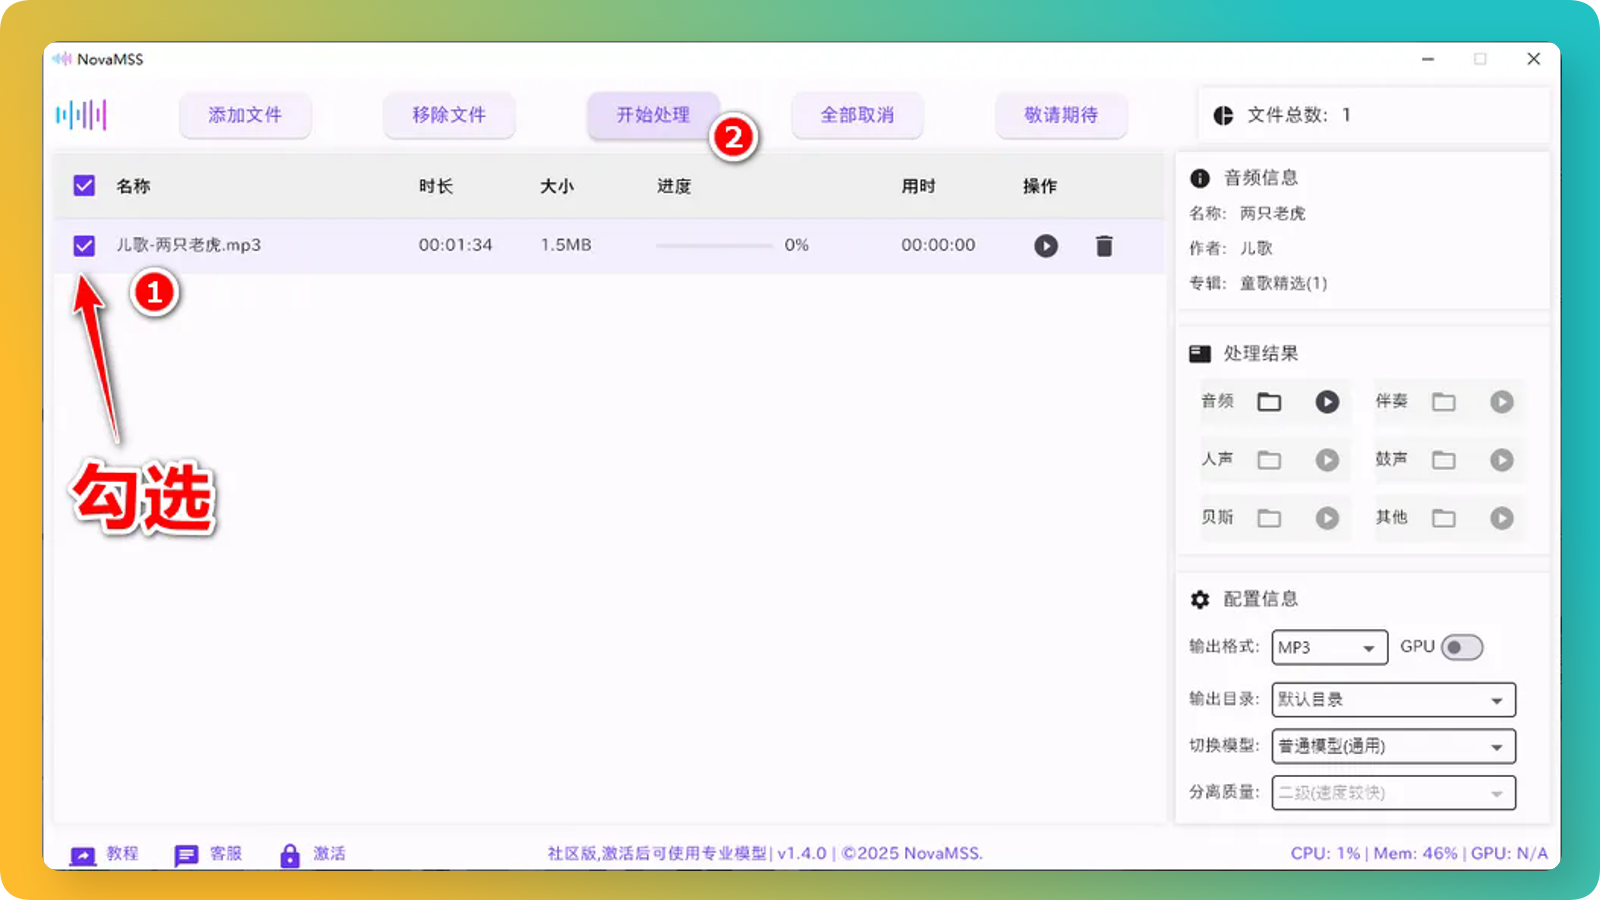Click the 敬请期待 button
Screen dimensions: 1600x900
tap(1061, 115)
